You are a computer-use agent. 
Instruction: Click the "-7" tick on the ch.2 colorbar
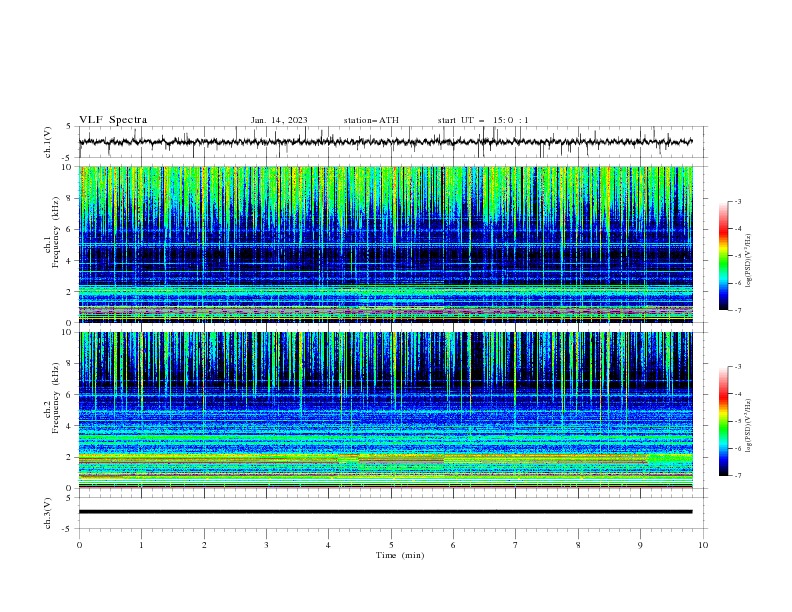(738, 476)
